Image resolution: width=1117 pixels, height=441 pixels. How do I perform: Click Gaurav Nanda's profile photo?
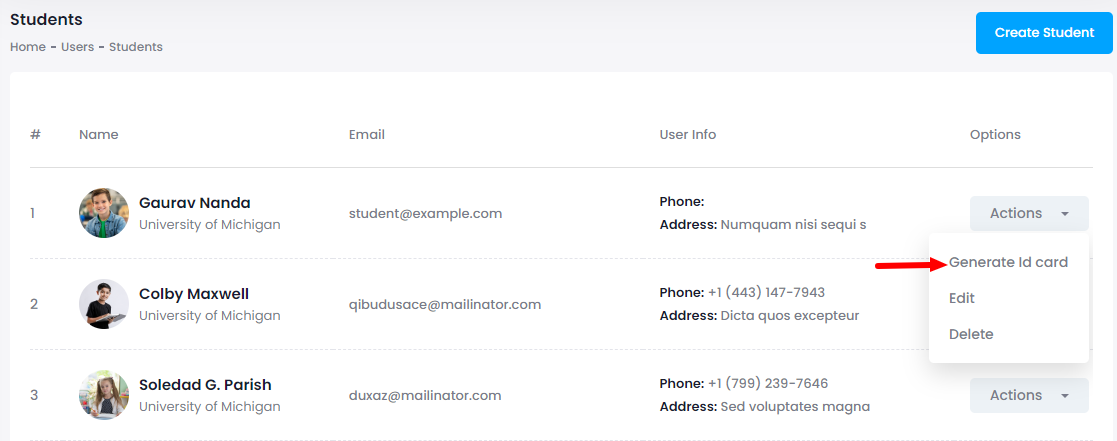pos(104,213)
